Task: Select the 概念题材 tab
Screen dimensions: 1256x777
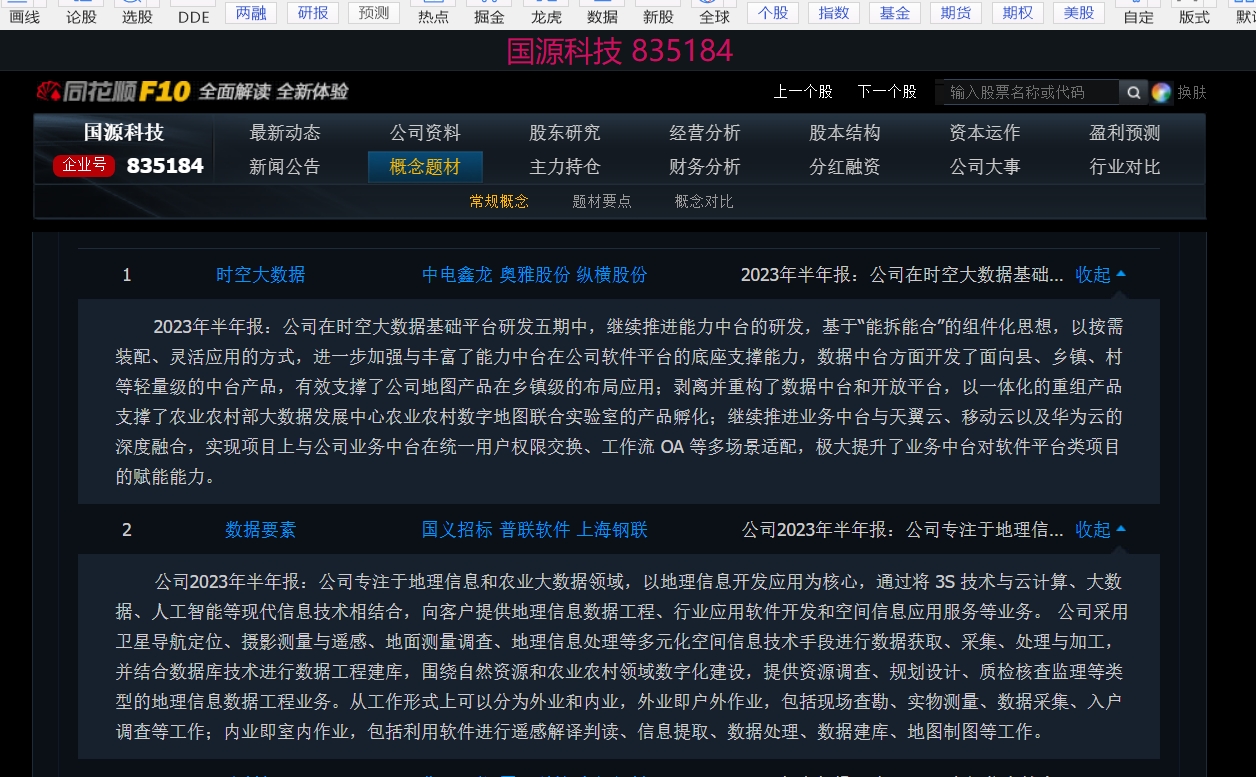Action: tap(425, 167)
